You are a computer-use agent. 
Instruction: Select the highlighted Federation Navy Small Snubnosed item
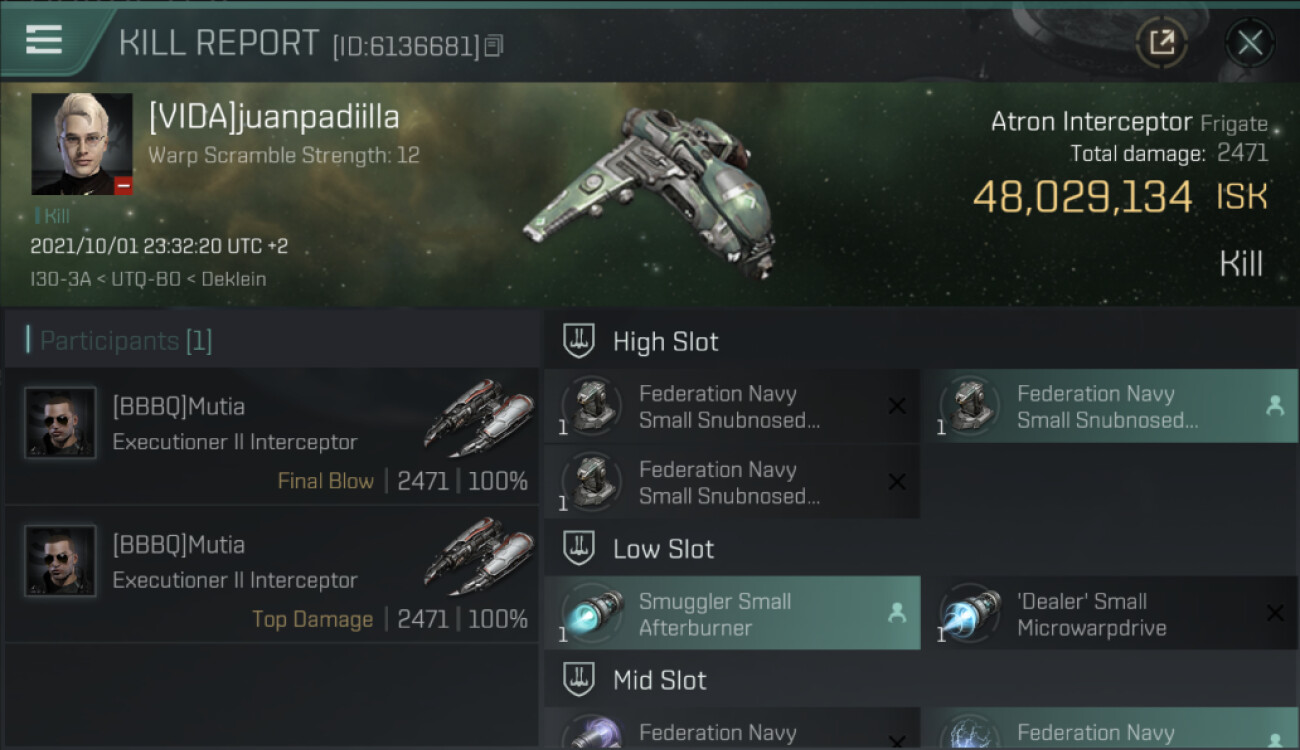click(1110, 406)
